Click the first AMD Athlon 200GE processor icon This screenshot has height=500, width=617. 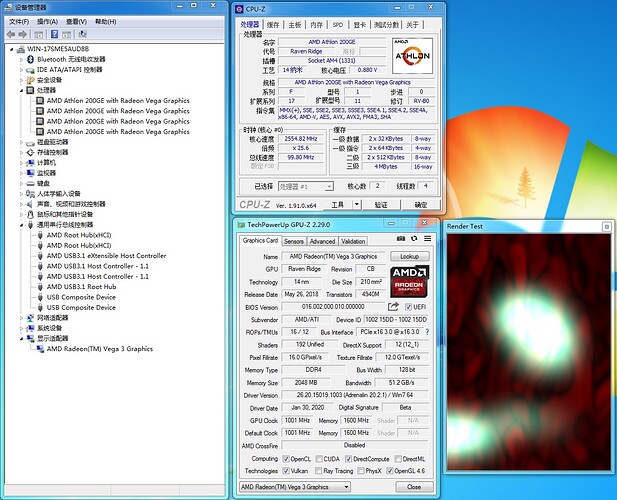coord(40,101)
